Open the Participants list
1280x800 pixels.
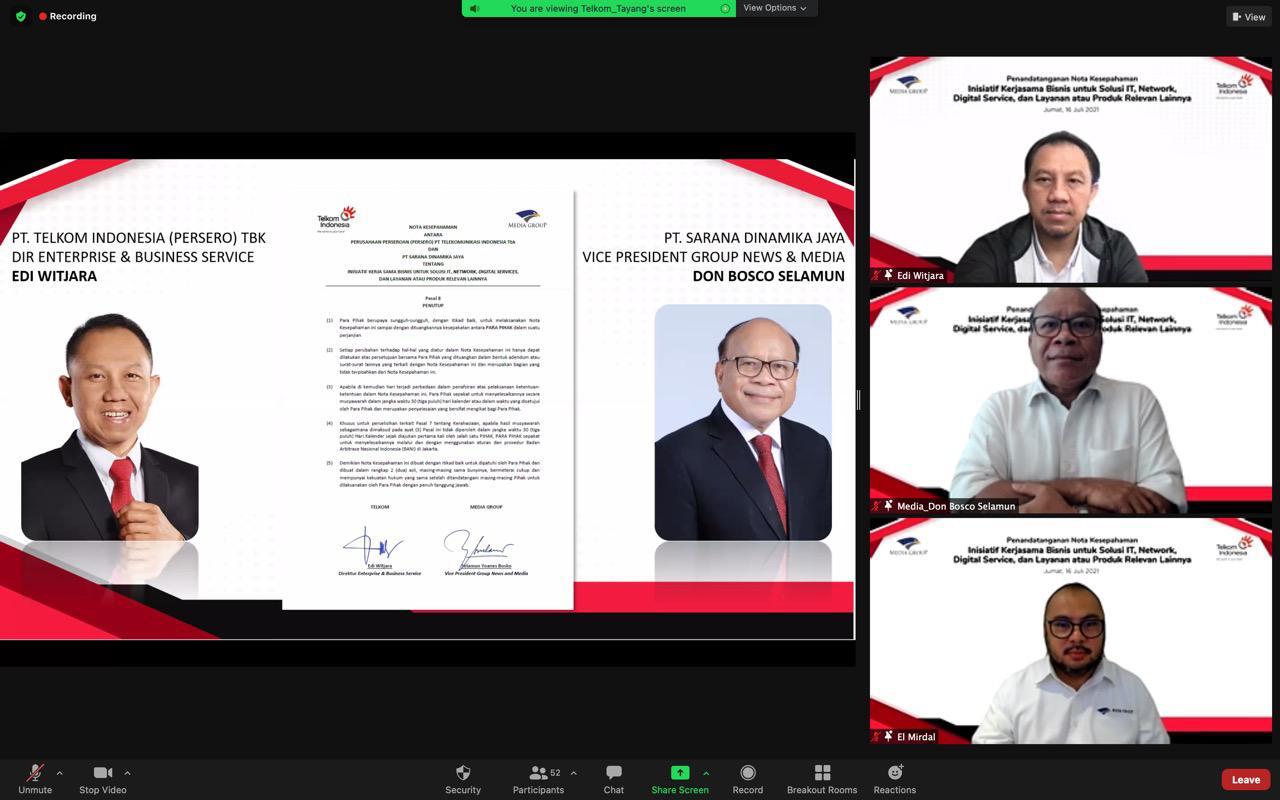[538, 773]
